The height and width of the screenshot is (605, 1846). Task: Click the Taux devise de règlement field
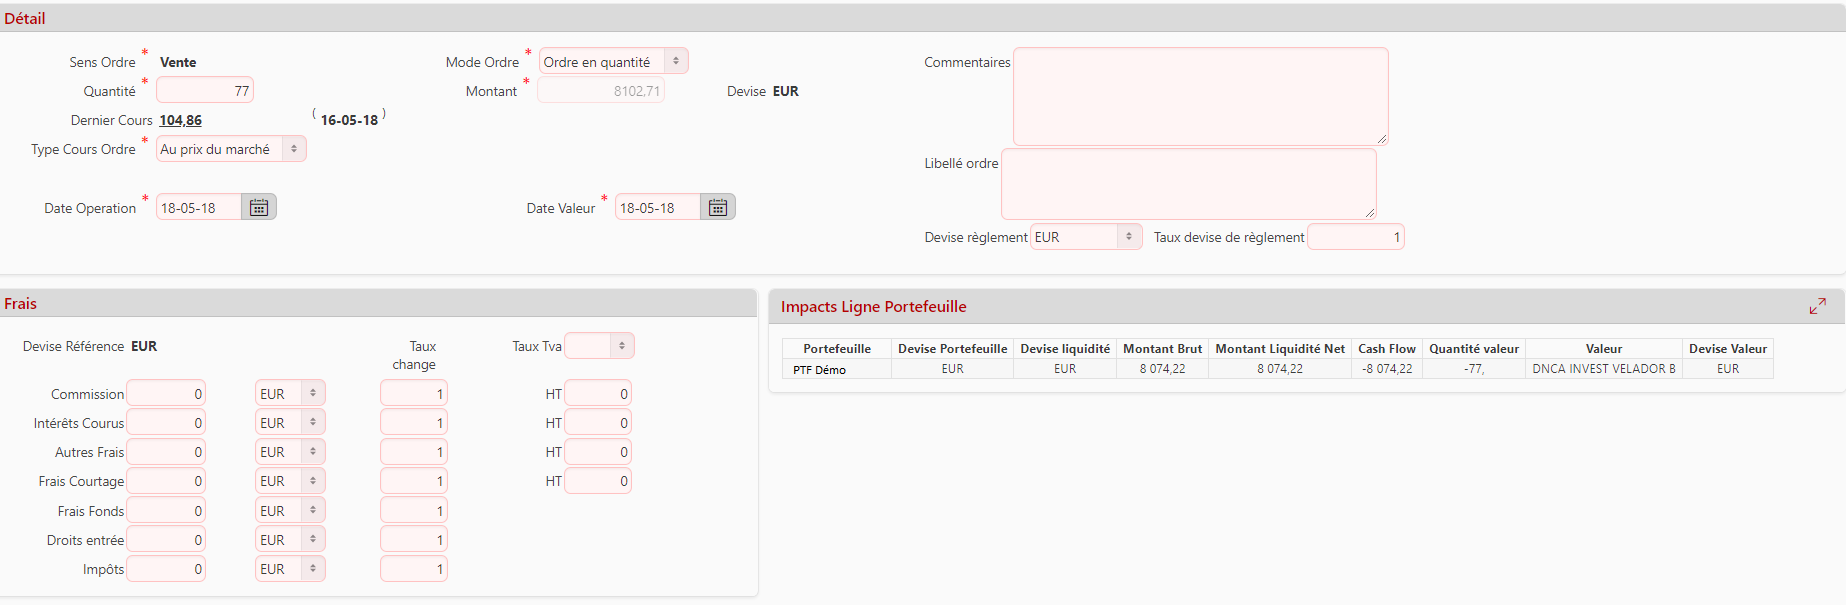[1355, 237]
